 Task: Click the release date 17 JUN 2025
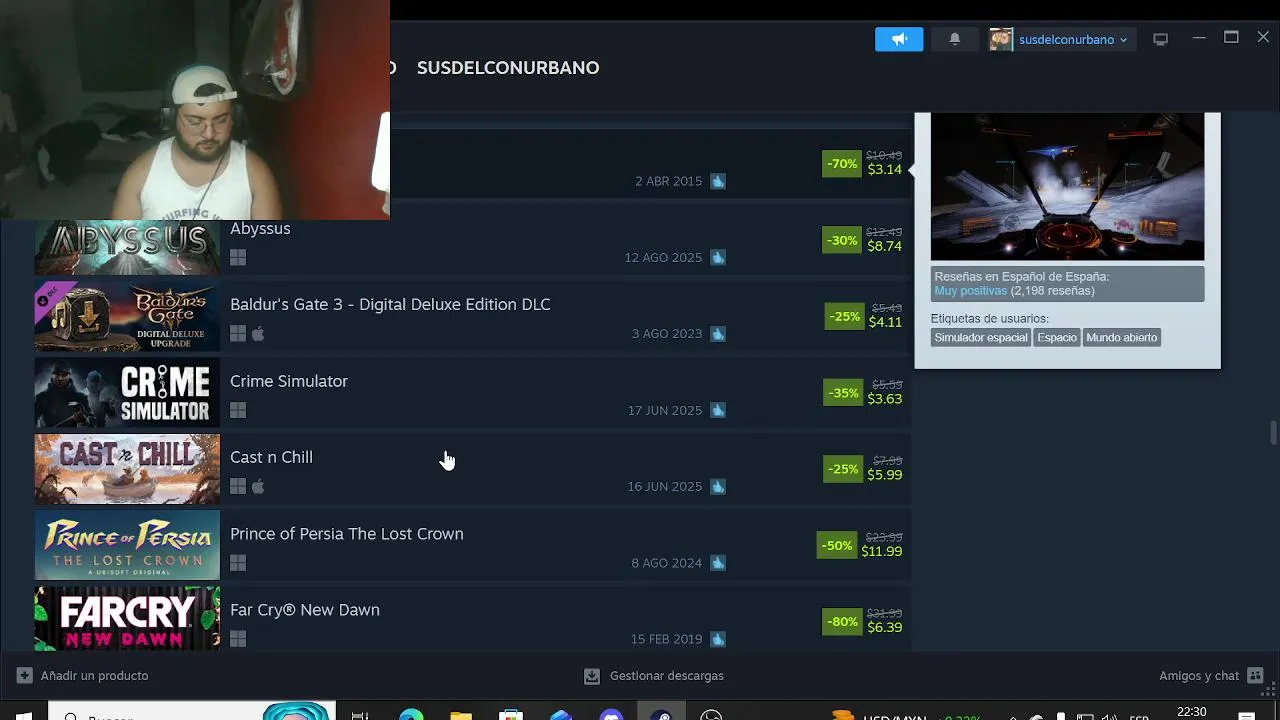pyautogui.click(x=665, y=411)
